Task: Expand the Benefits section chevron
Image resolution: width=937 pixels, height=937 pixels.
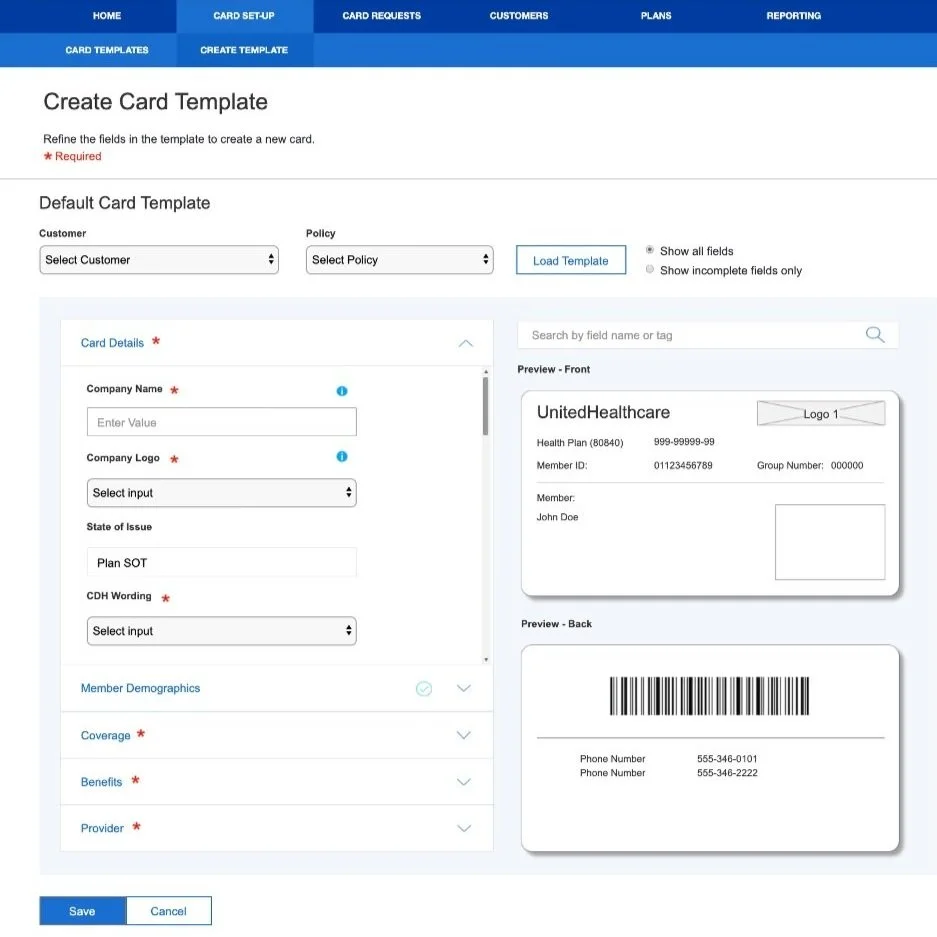Action: click(464, 782)
